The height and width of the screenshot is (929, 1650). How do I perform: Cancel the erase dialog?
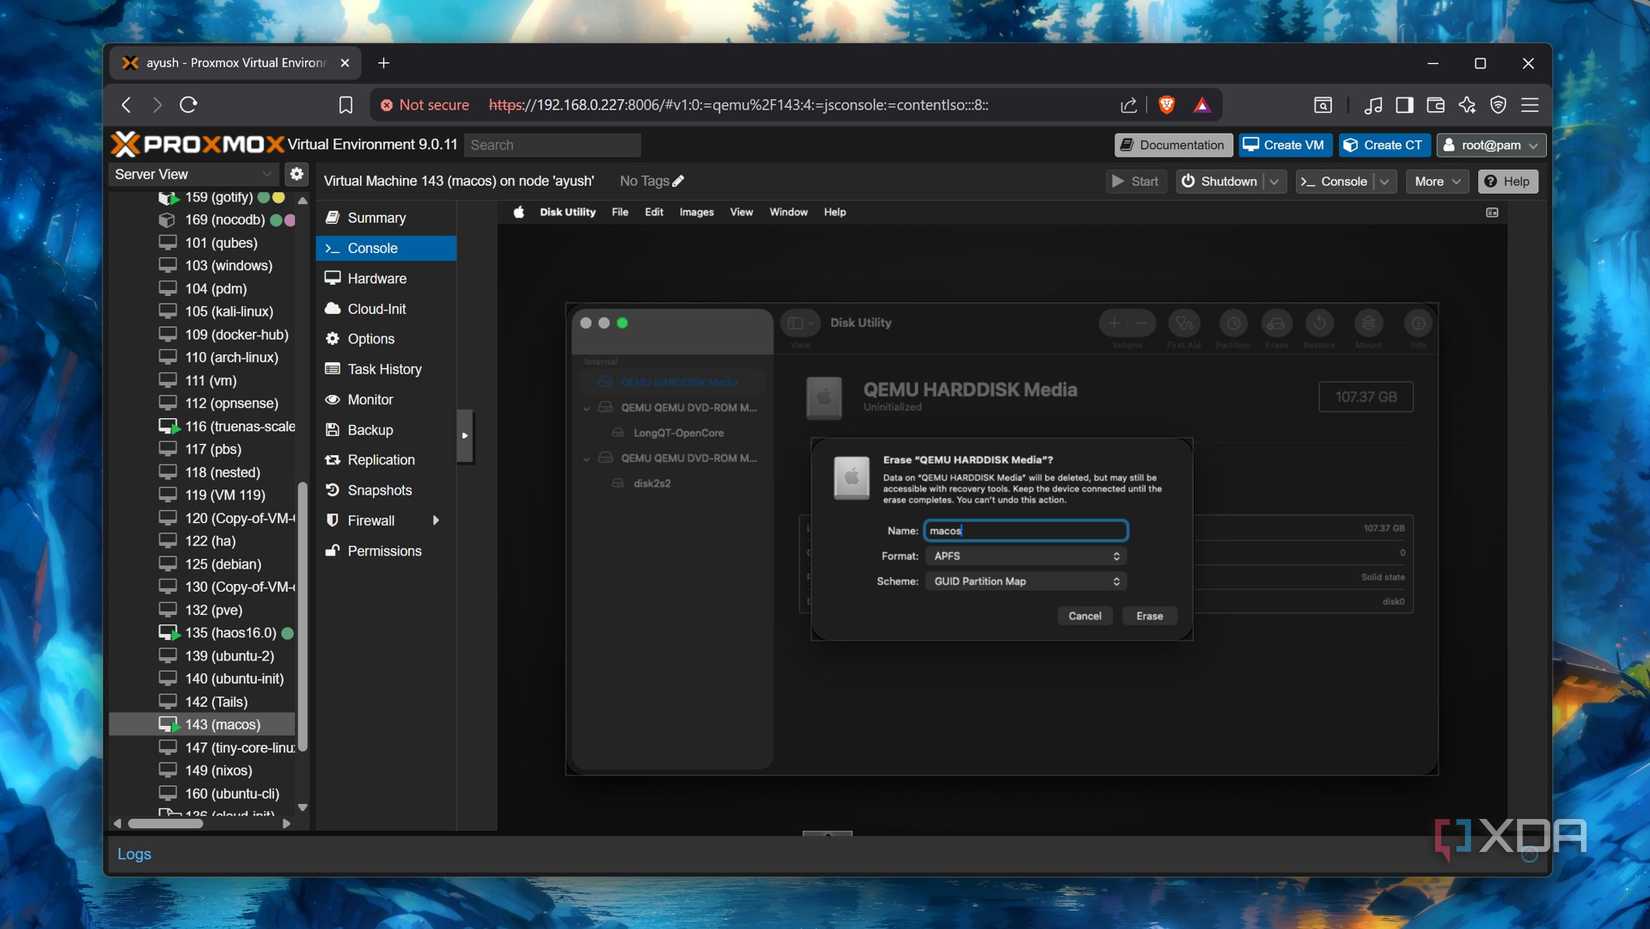[x=1084, y=616]
